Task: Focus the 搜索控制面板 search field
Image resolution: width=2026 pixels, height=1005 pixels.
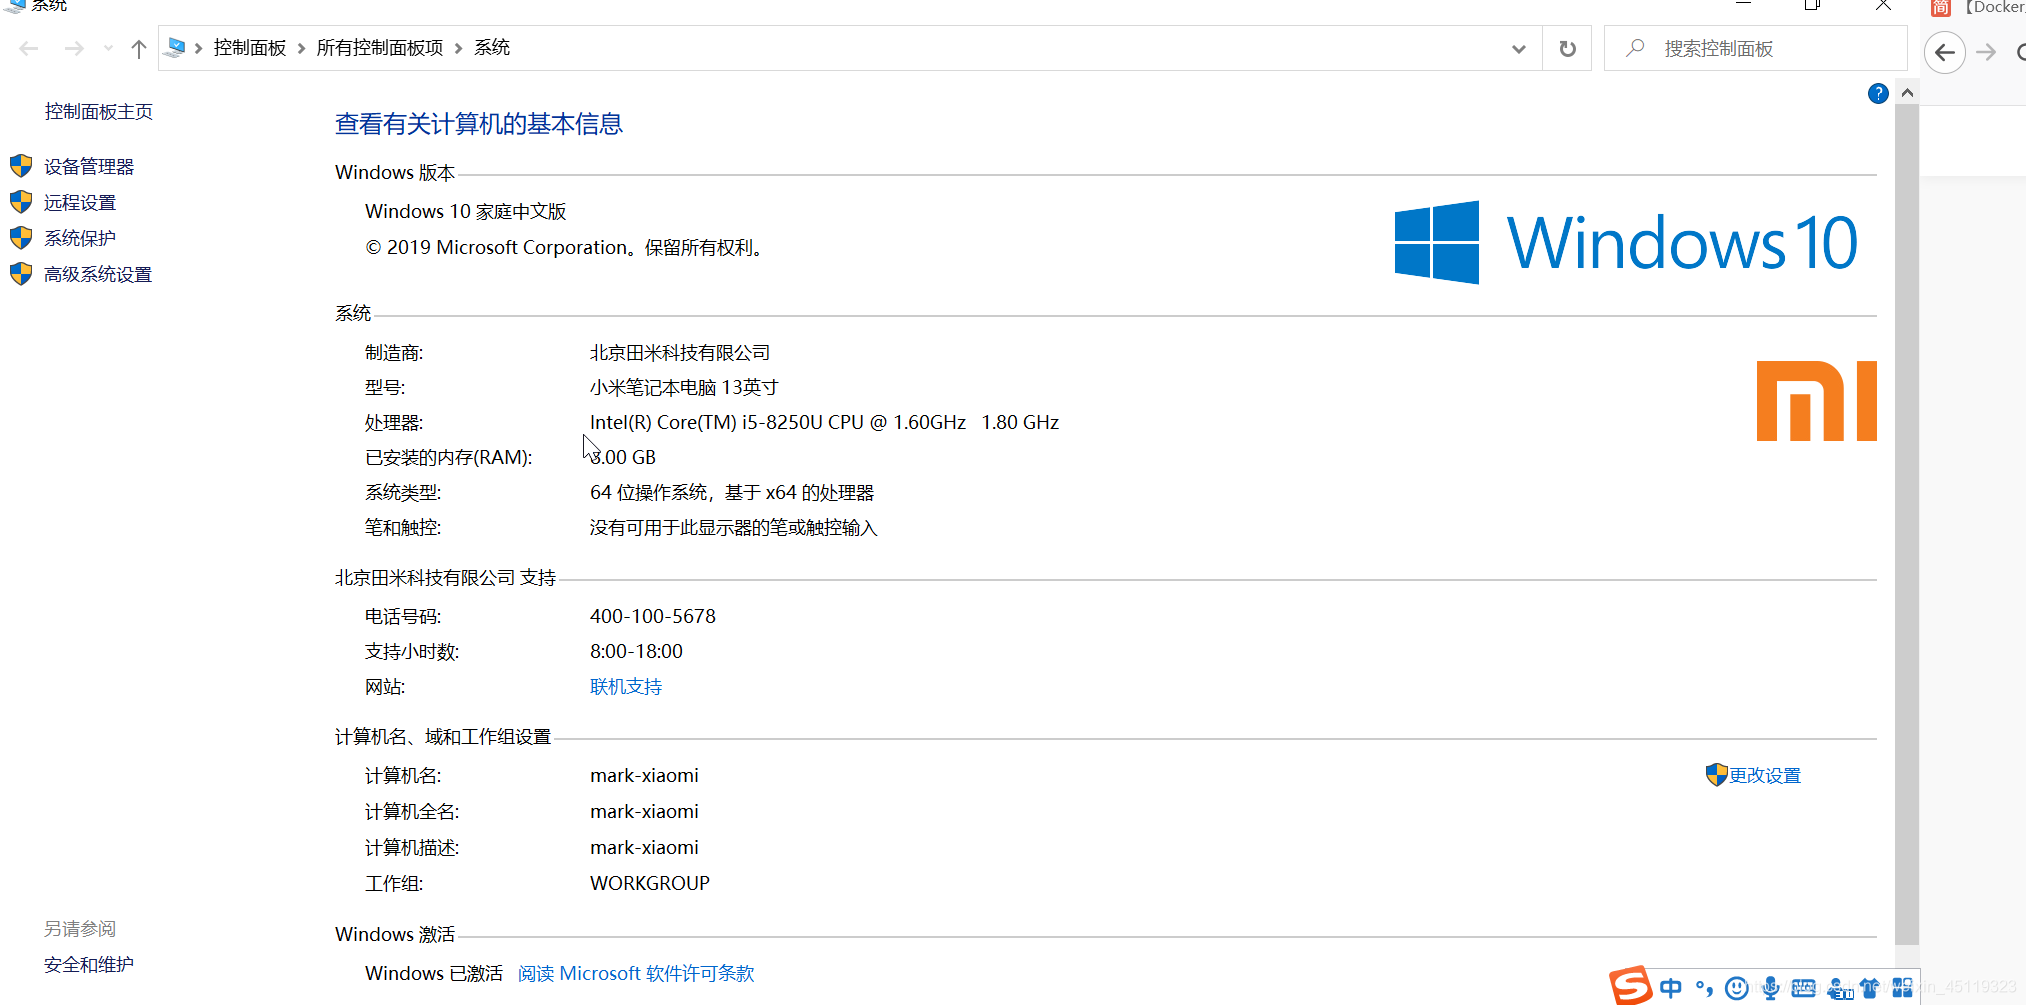Action: [x=1756, y=48]
